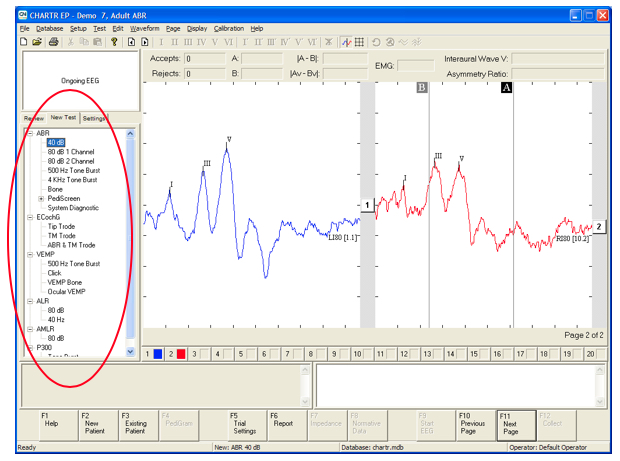Viewport: 620px width, 461px height.
Task: Mark trough III' with the primed III' toolbar button
Action: [272, 42]
